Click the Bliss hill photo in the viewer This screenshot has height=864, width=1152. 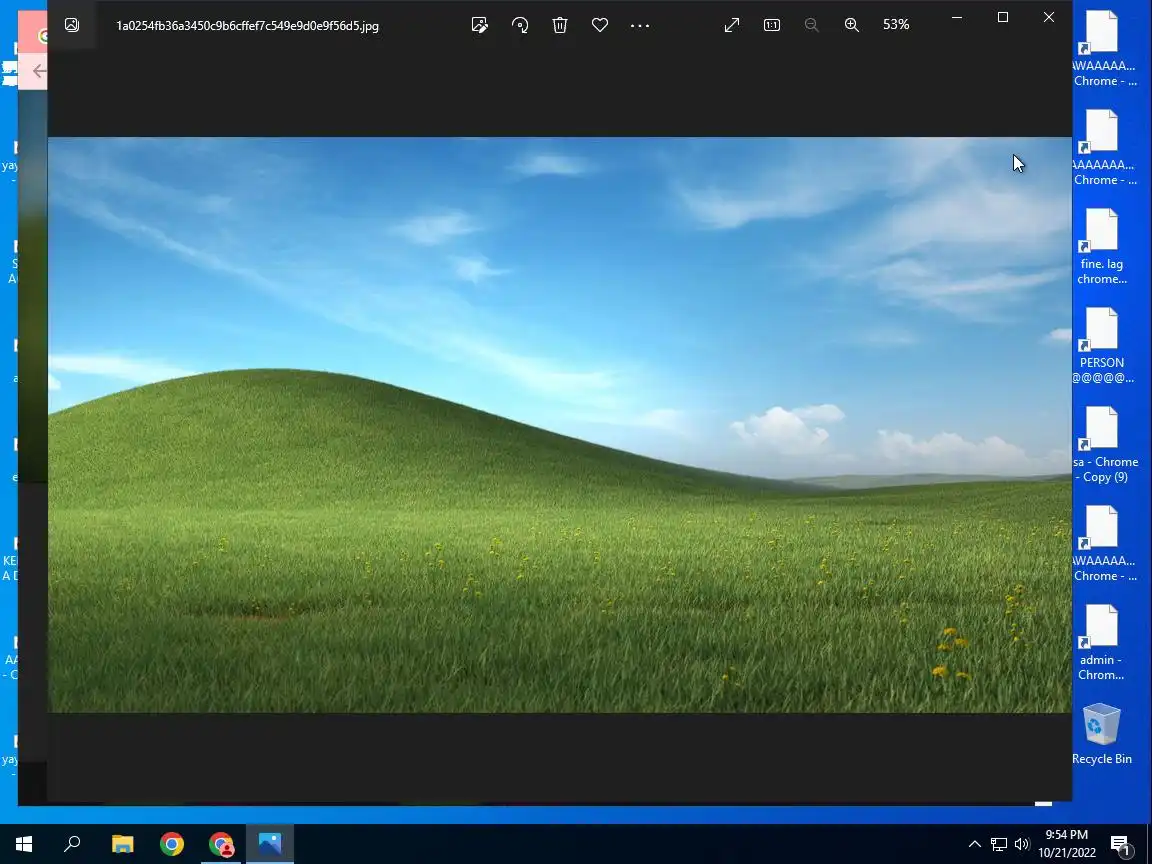click(x=559, y=425)
